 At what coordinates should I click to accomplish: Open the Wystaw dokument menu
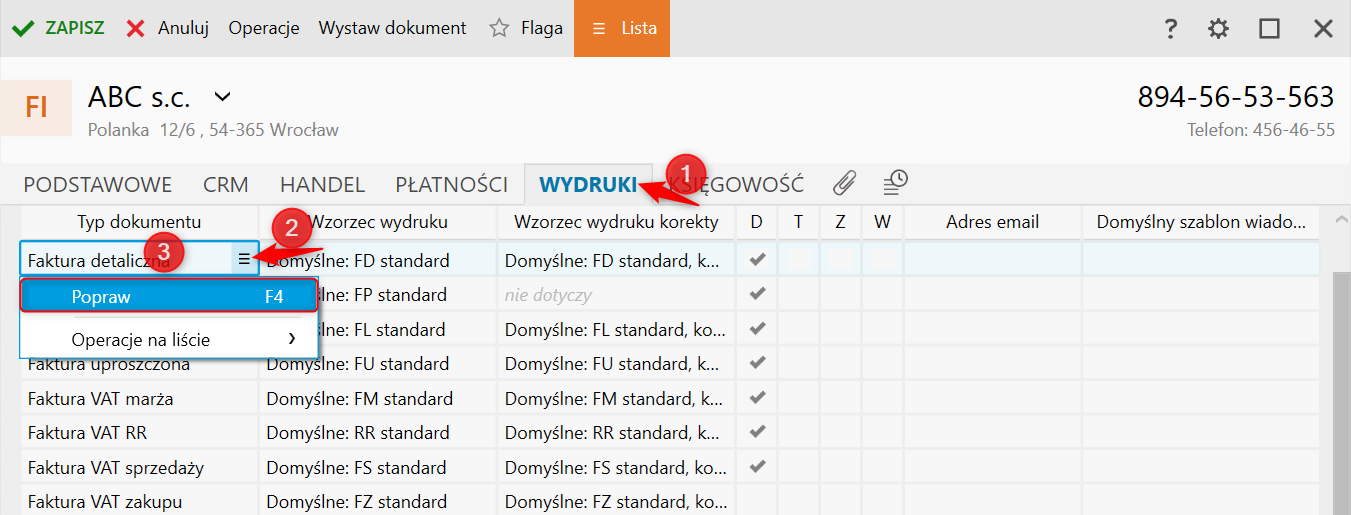click(x=392, y=28)
